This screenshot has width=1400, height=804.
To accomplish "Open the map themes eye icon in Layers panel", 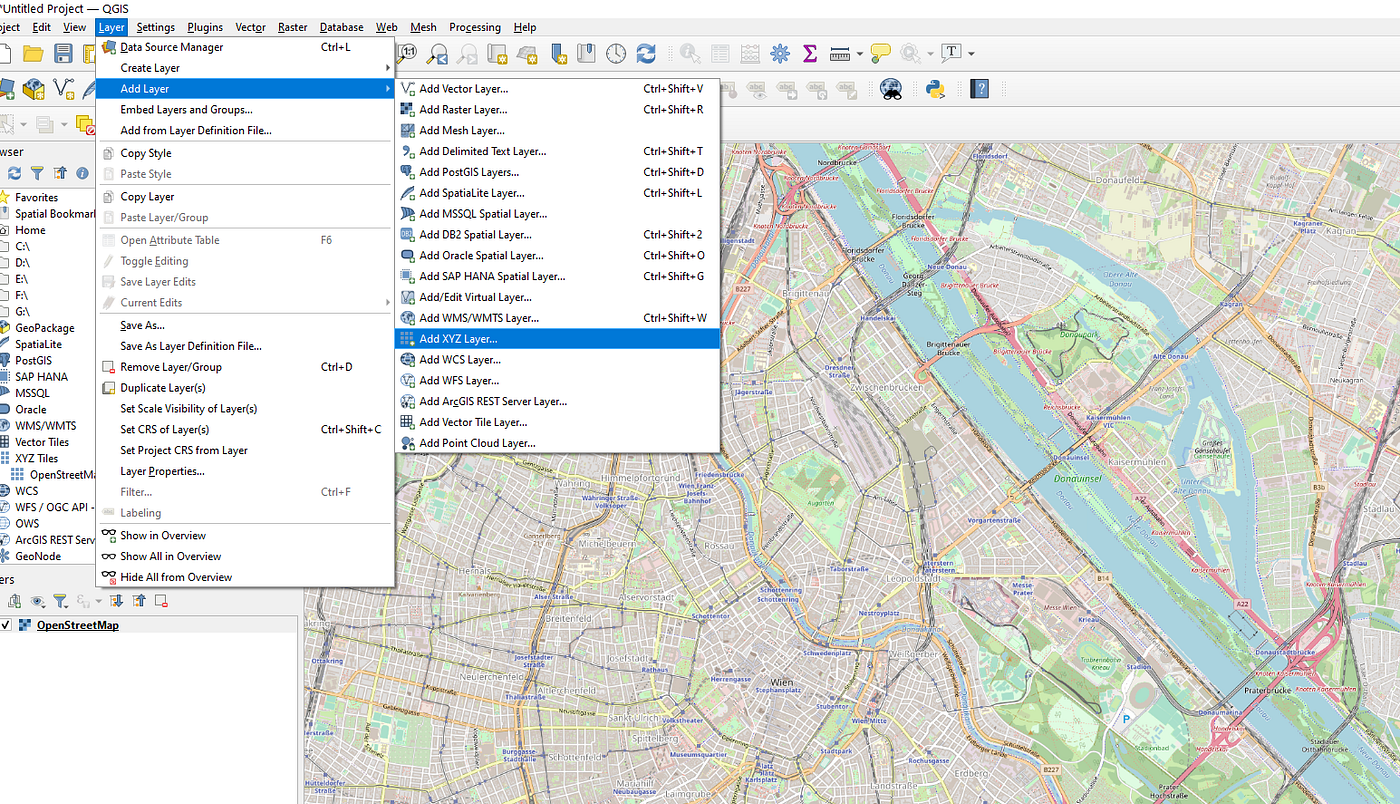I will (38, 601).
